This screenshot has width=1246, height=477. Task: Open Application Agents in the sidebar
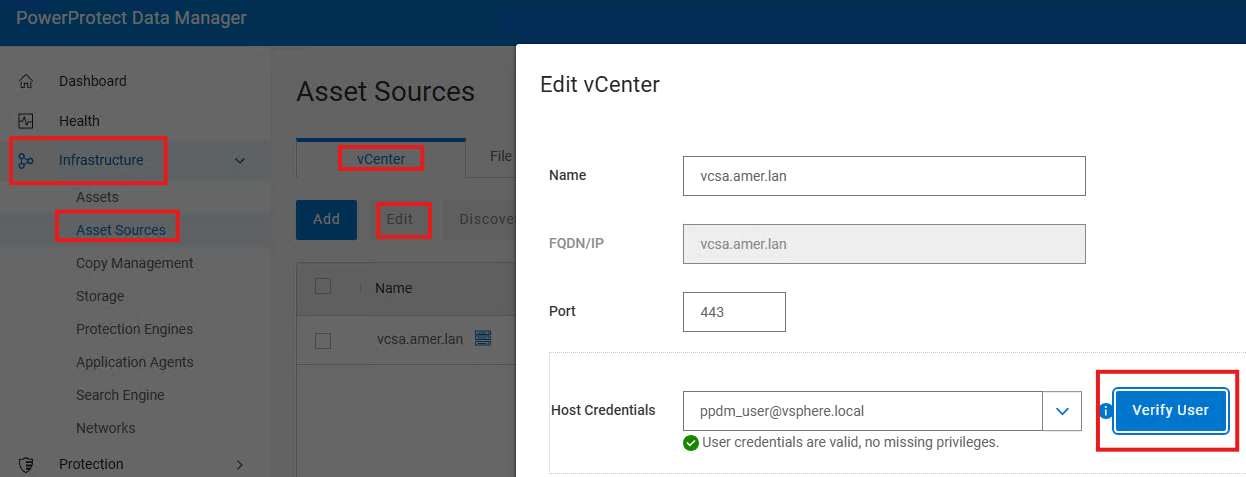[135, 362]
